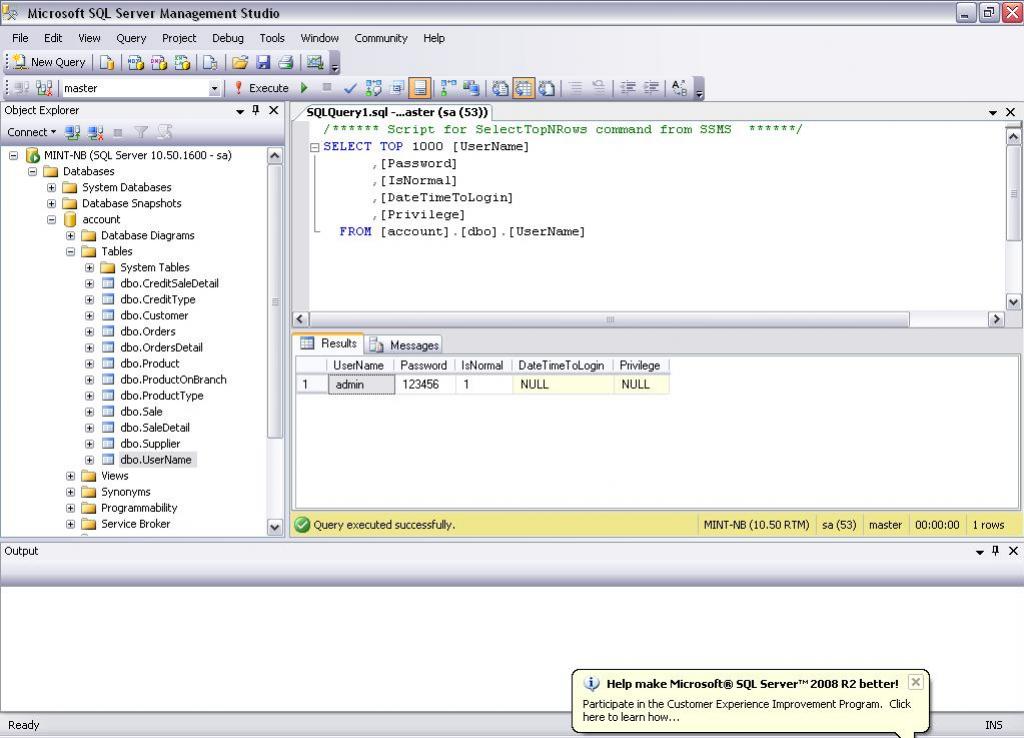
Task: Click the Increase Indent icon
Action: [651, 88]
